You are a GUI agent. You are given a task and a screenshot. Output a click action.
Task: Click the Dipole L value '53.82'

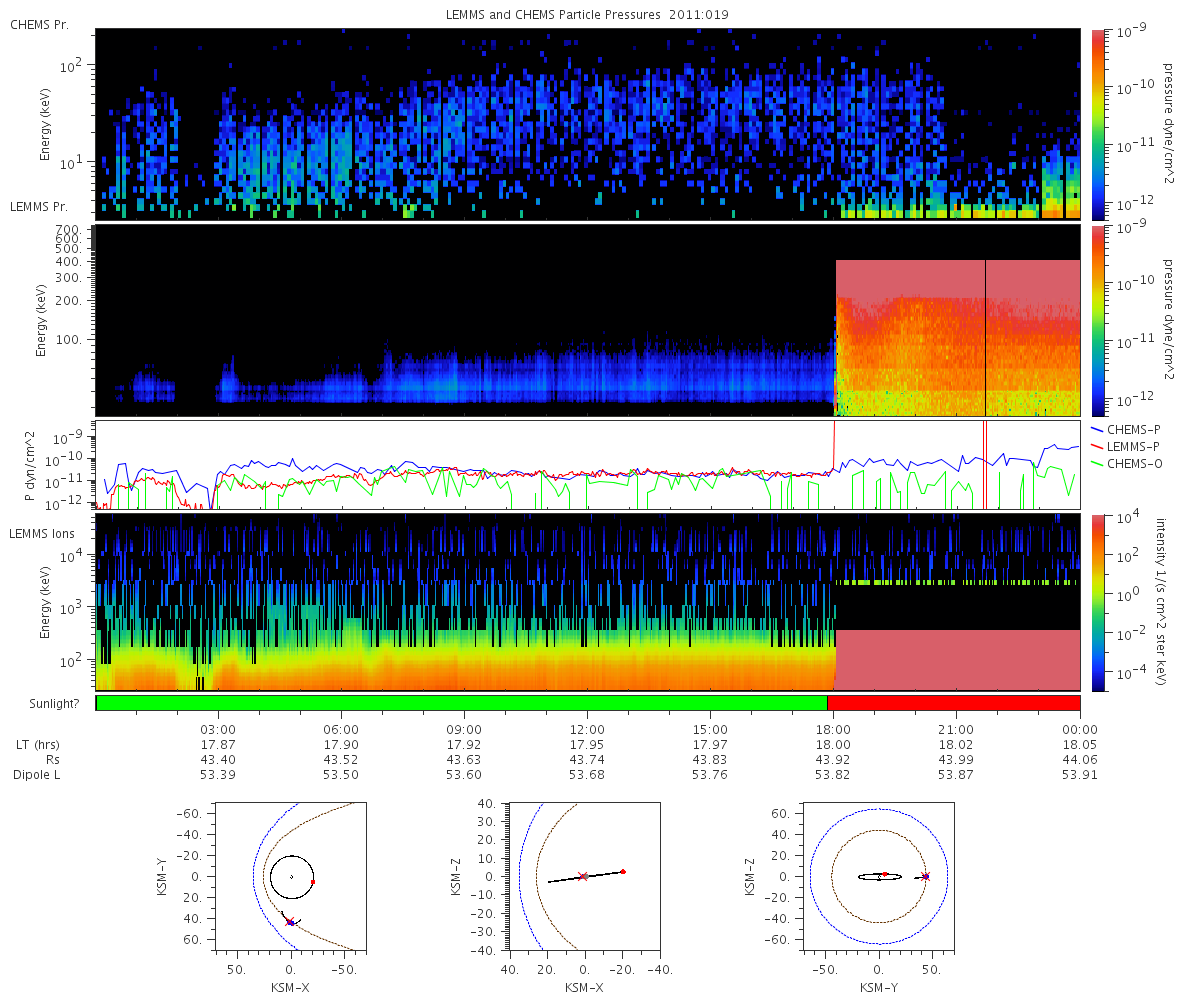pyautogui.click(x=833, y=775)
